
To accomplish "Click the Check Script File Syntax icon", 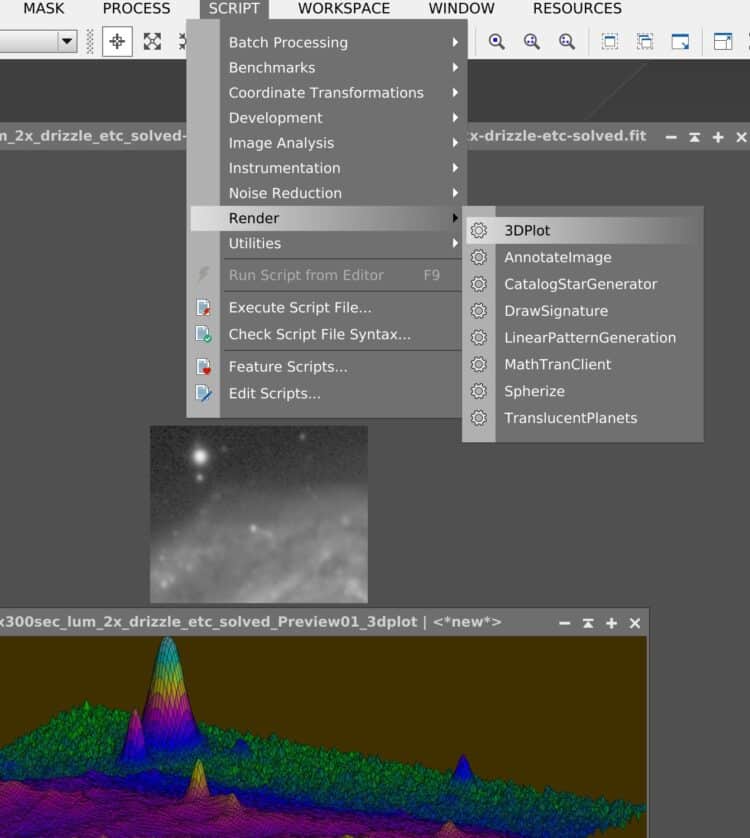I will point(203,334).
